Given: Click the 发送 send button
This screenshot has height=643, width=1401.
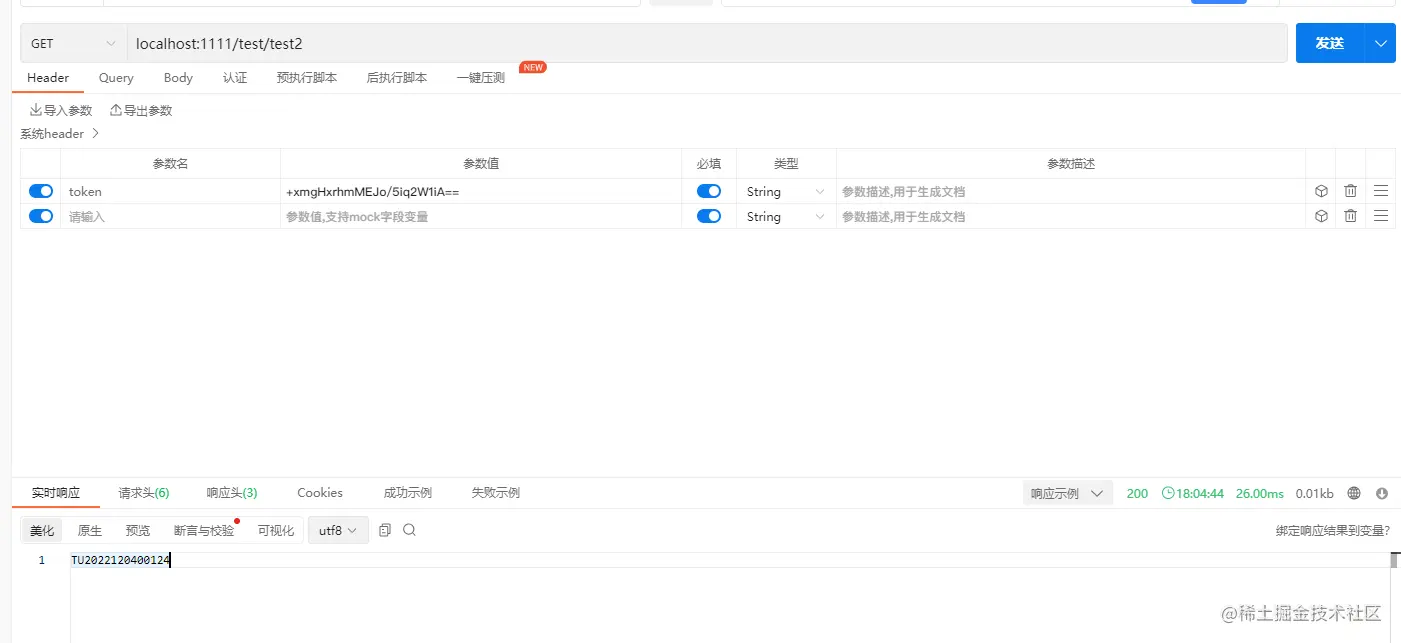Looking at the screenshot, I should click(1330, 43).
